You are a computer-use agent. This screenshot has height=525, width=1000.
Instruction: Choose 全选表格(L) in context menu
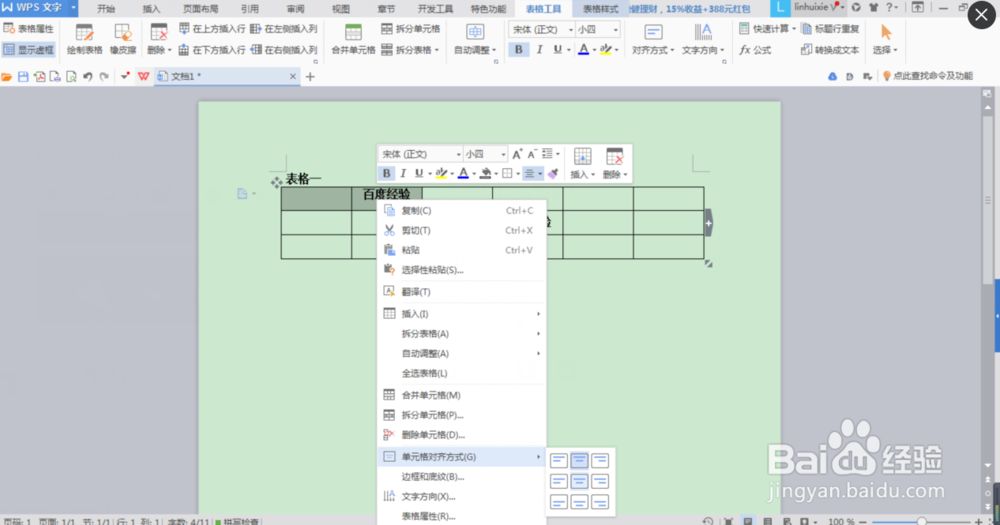pyautogui.click(x=462, y=373)
